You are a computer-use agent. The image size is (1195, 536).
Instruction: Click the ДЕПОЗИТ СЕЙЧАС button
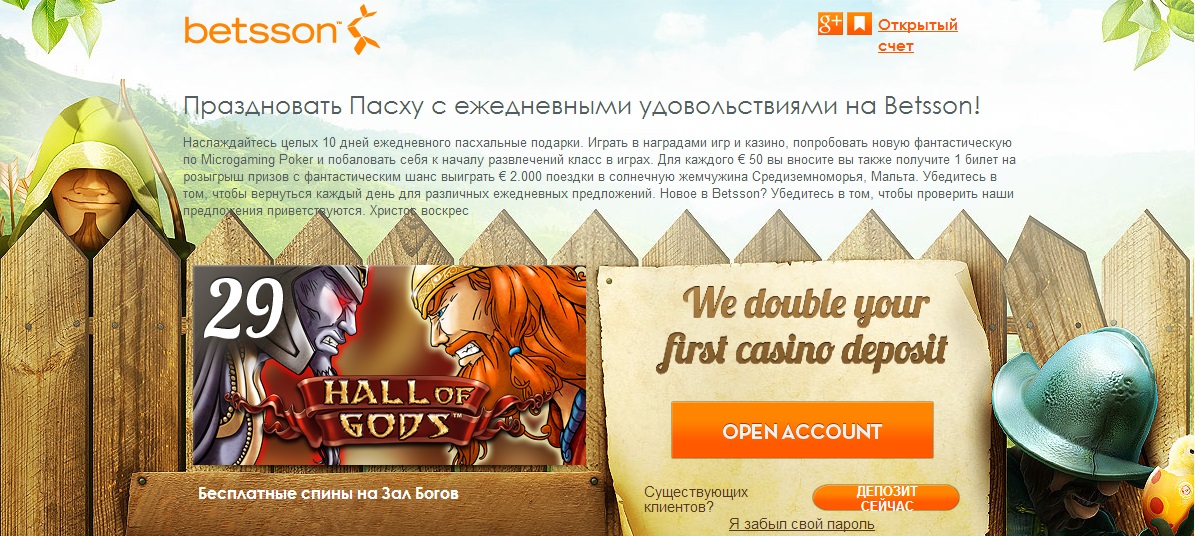tap(886, 498)
